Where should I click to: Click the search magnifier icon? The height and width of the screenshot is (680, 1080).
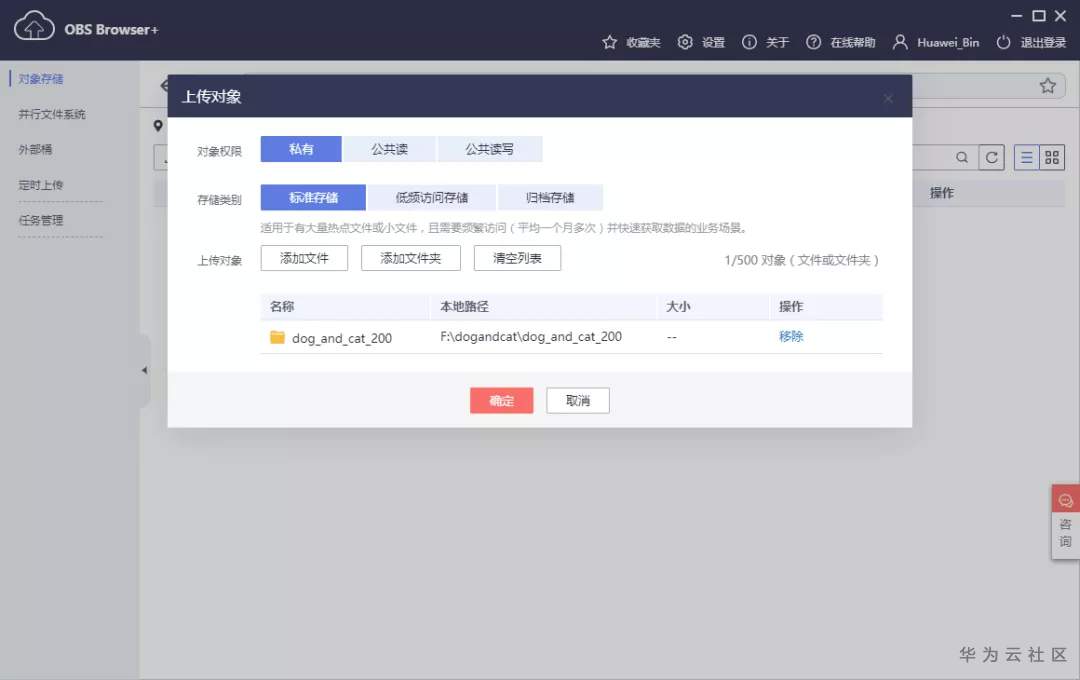962,158
